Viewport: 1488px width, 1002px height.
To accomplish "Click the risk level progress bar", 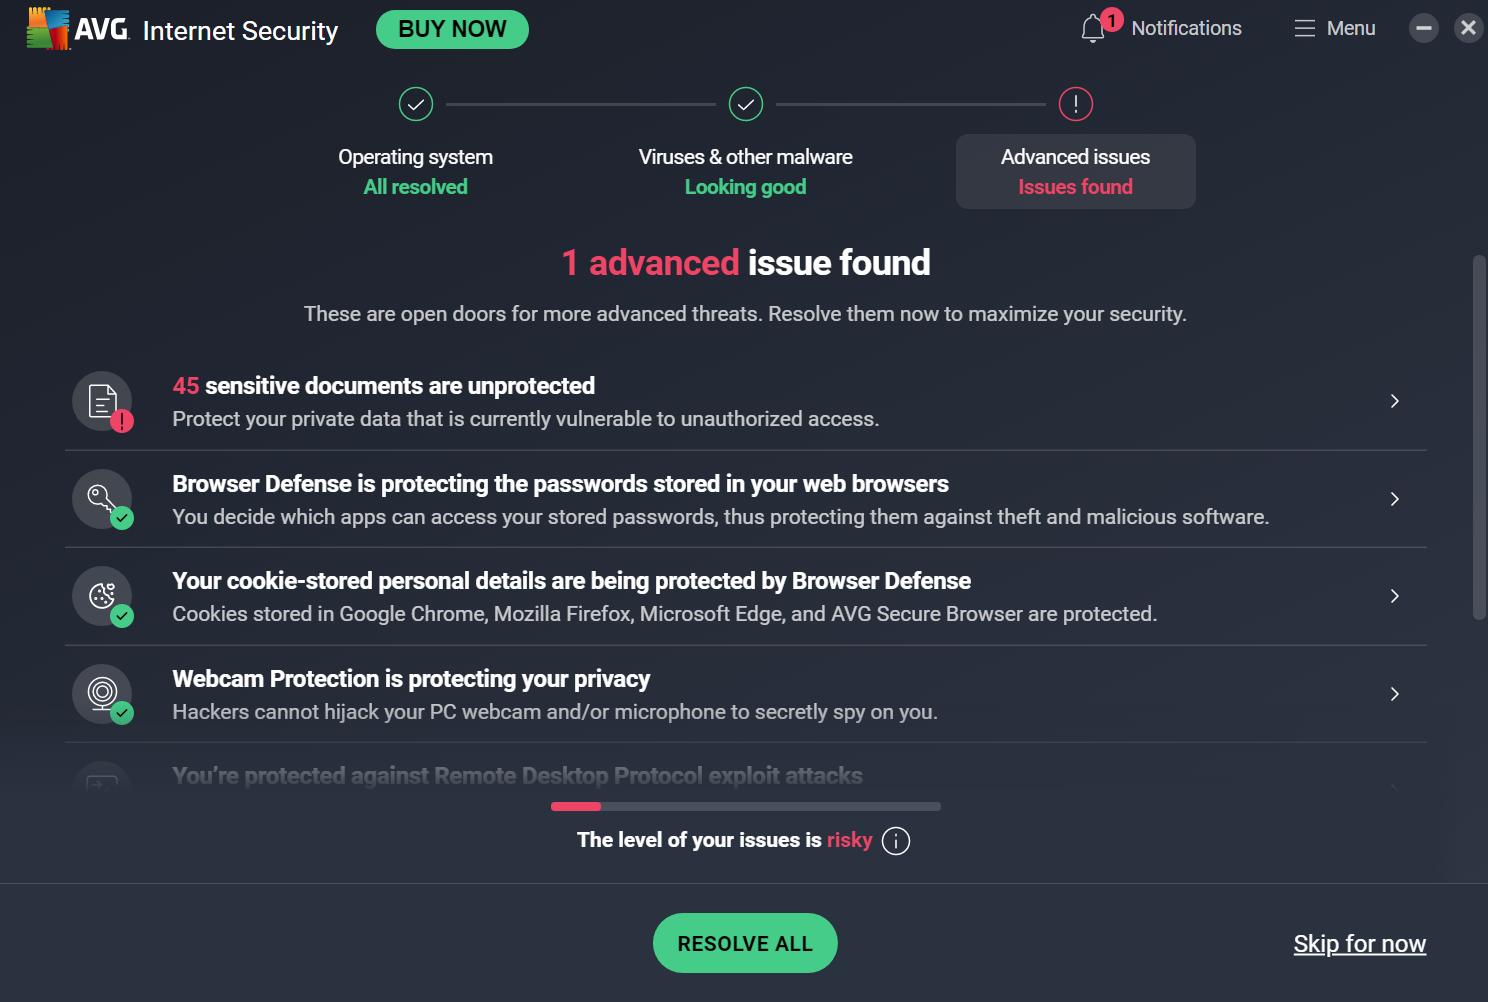I will coord(745,806).
